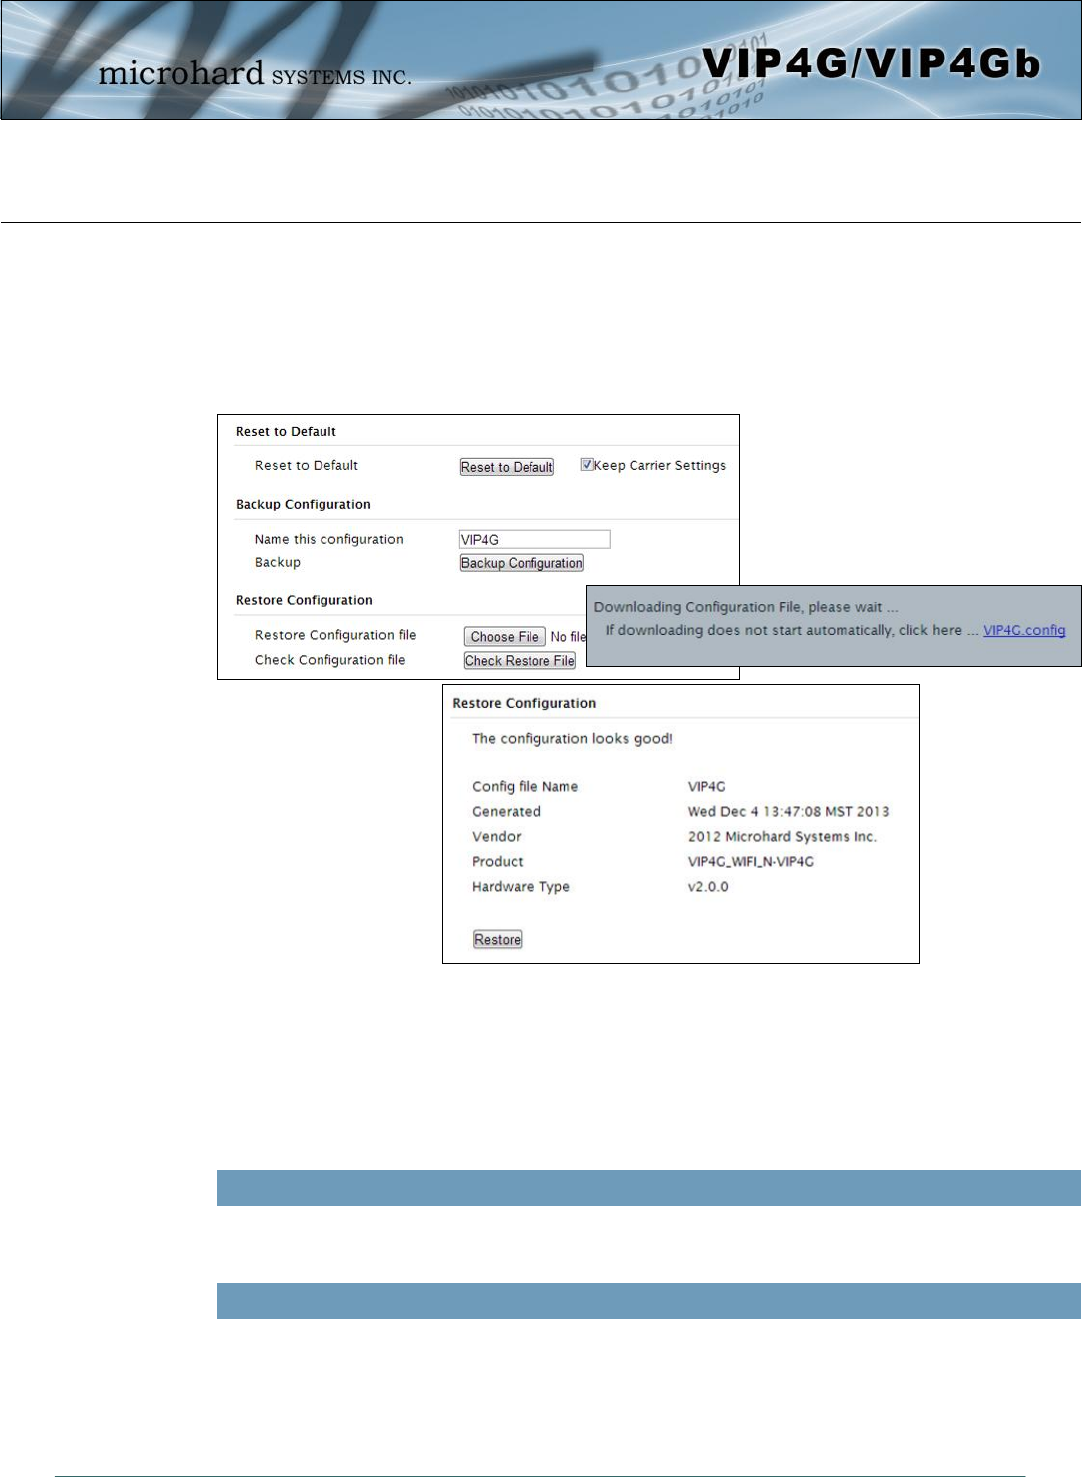This screenshot has height=1477, width=1082.
Task: Click the Backup Configuration button
Action: tap(521, 563)
